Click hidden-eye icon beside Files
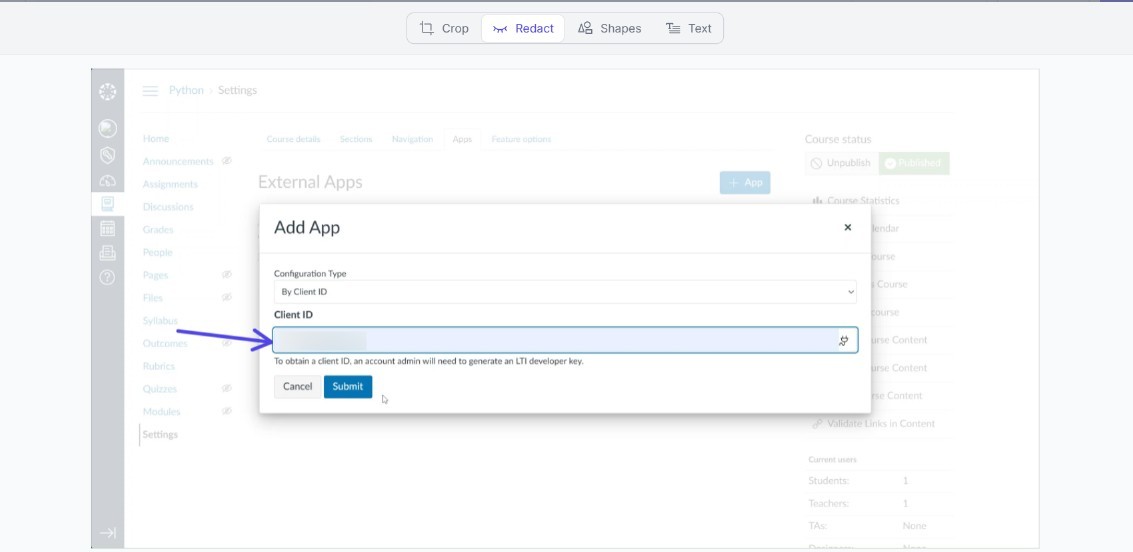The height and width of the screenshot is (552, 1133). [226, 298]
